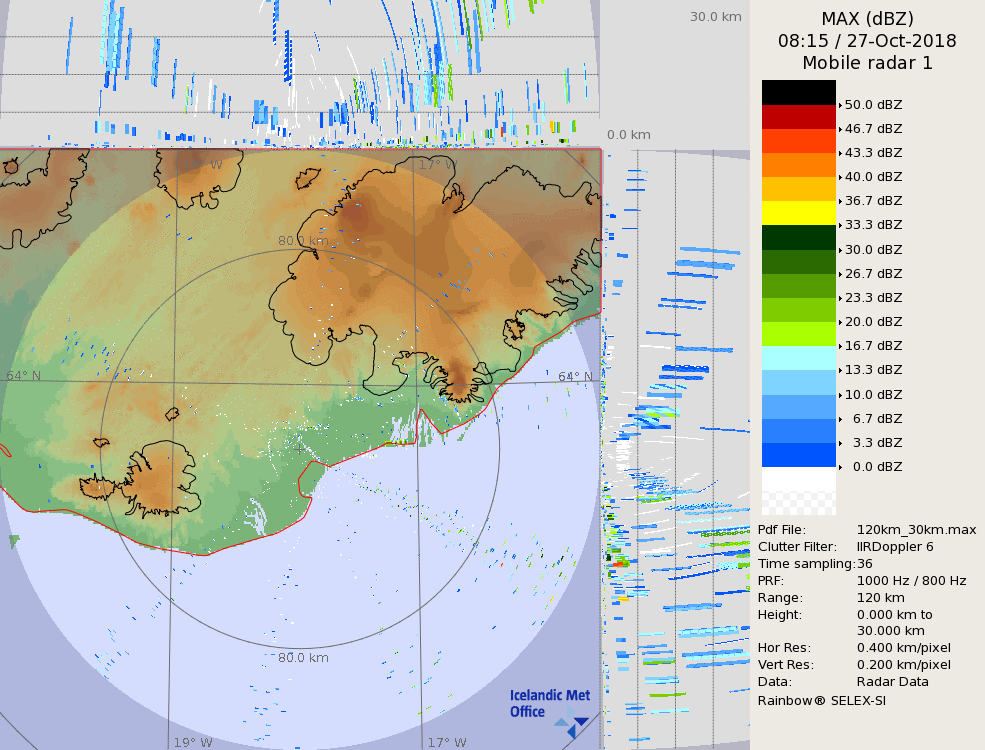
Task: Click the MAX (dBZ) title text
Action: [x=867, y=19]
